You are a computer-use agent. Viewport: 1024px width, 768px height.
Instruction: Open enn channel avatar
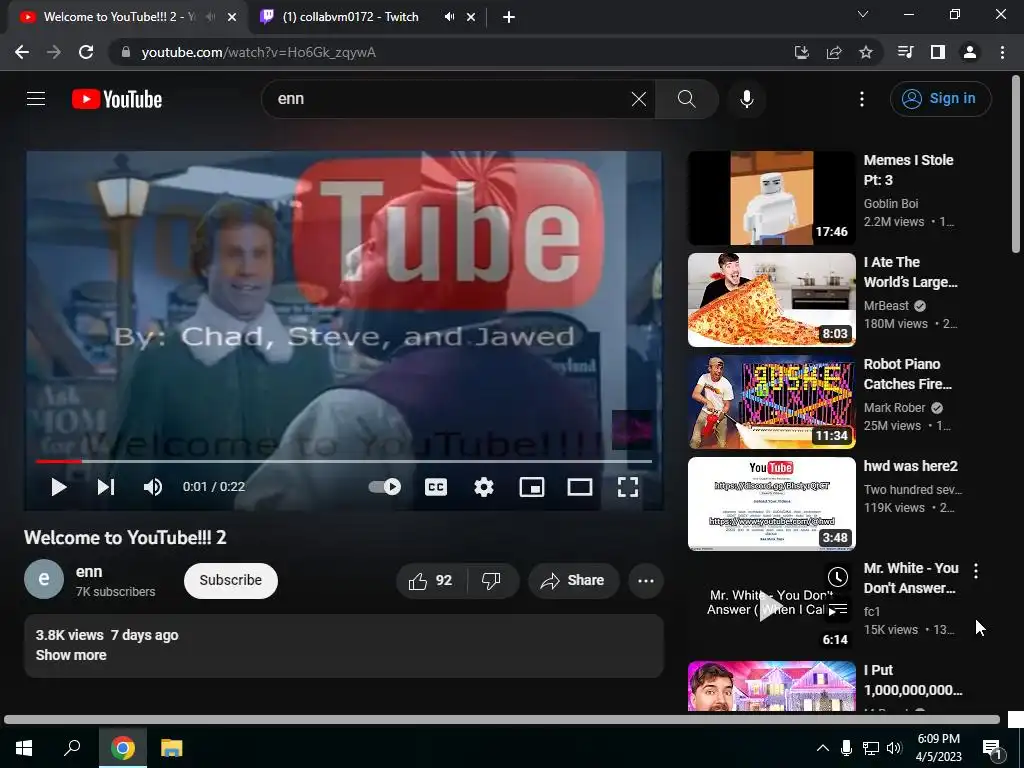(x=44, y=579)
